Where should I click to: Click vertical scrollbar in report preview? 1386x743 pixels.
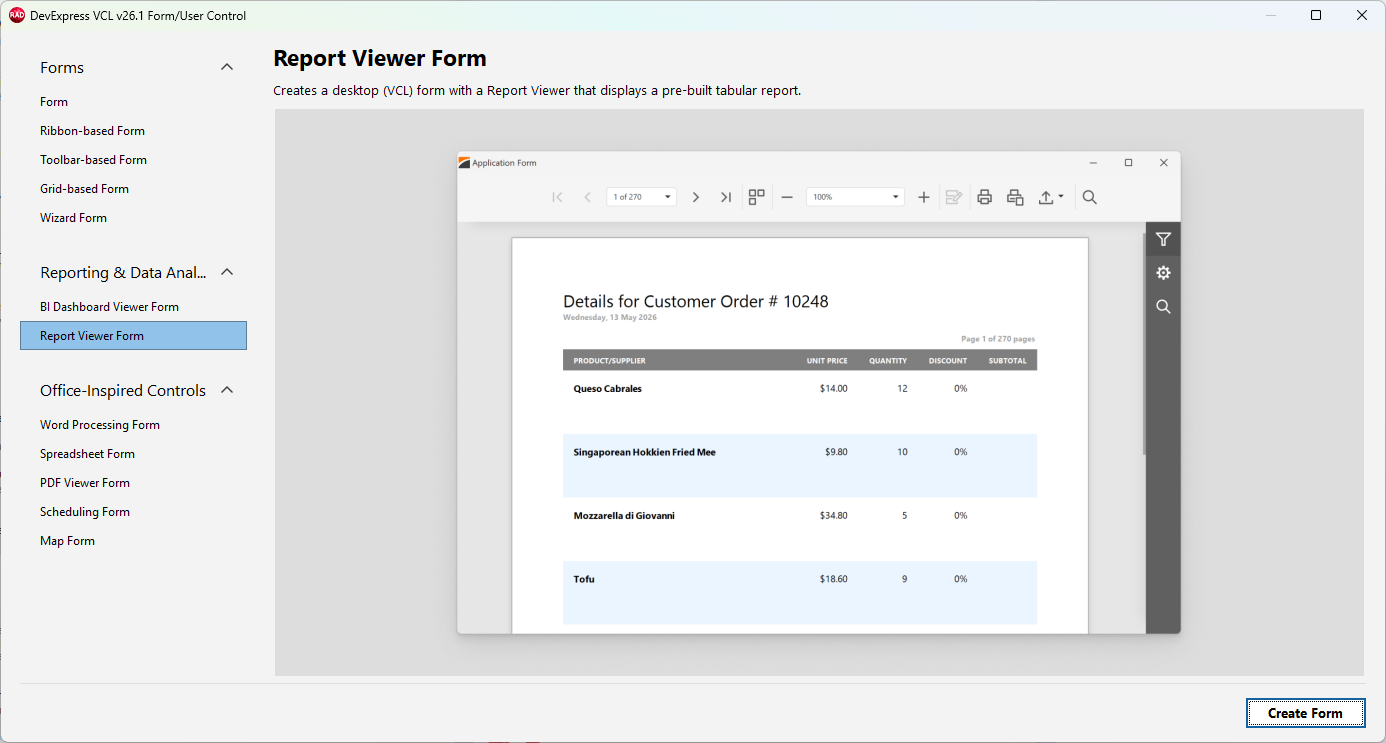point(1144,343)
